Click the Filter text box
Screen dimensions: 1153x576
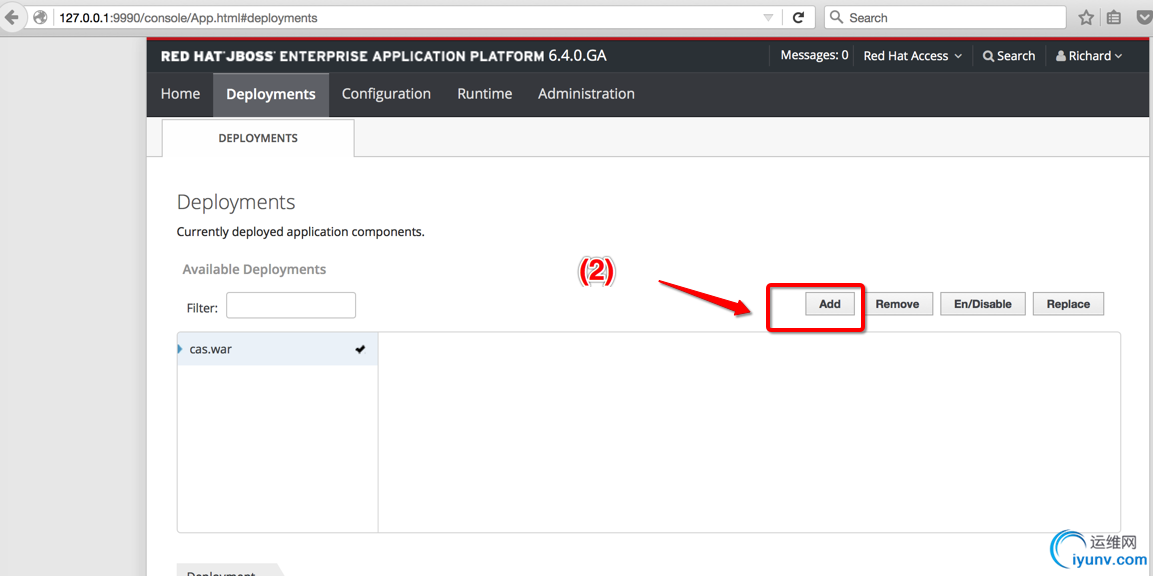pyautogui.click(x=291, y=305)
